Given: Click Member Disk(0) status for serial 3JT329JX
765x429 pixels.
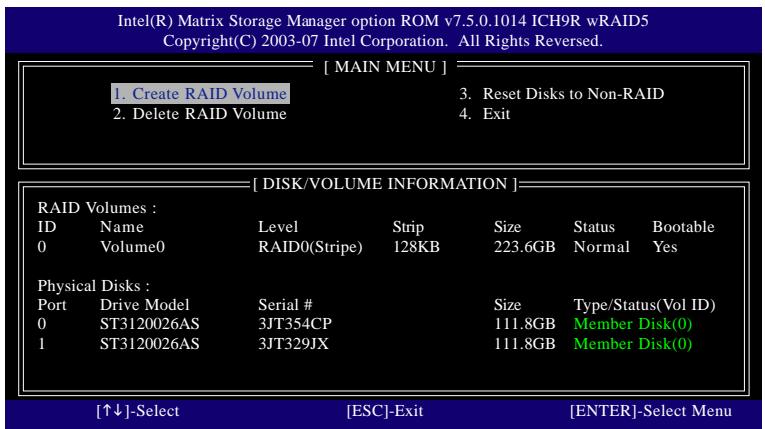Looking at the screenshot, I should point(633,344).
